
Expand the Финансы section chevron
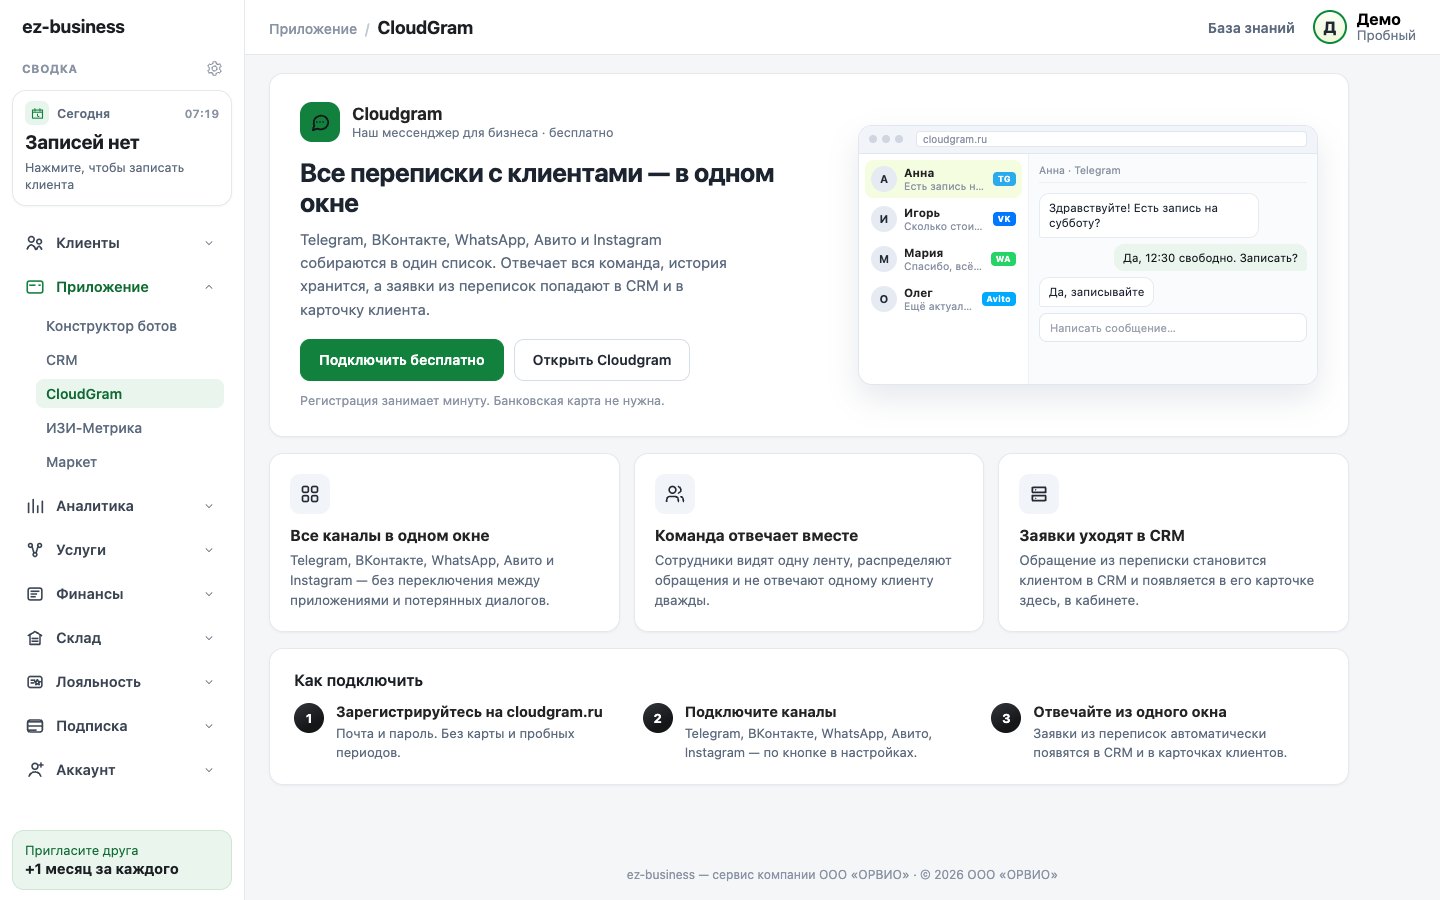(x=209, y=594)
